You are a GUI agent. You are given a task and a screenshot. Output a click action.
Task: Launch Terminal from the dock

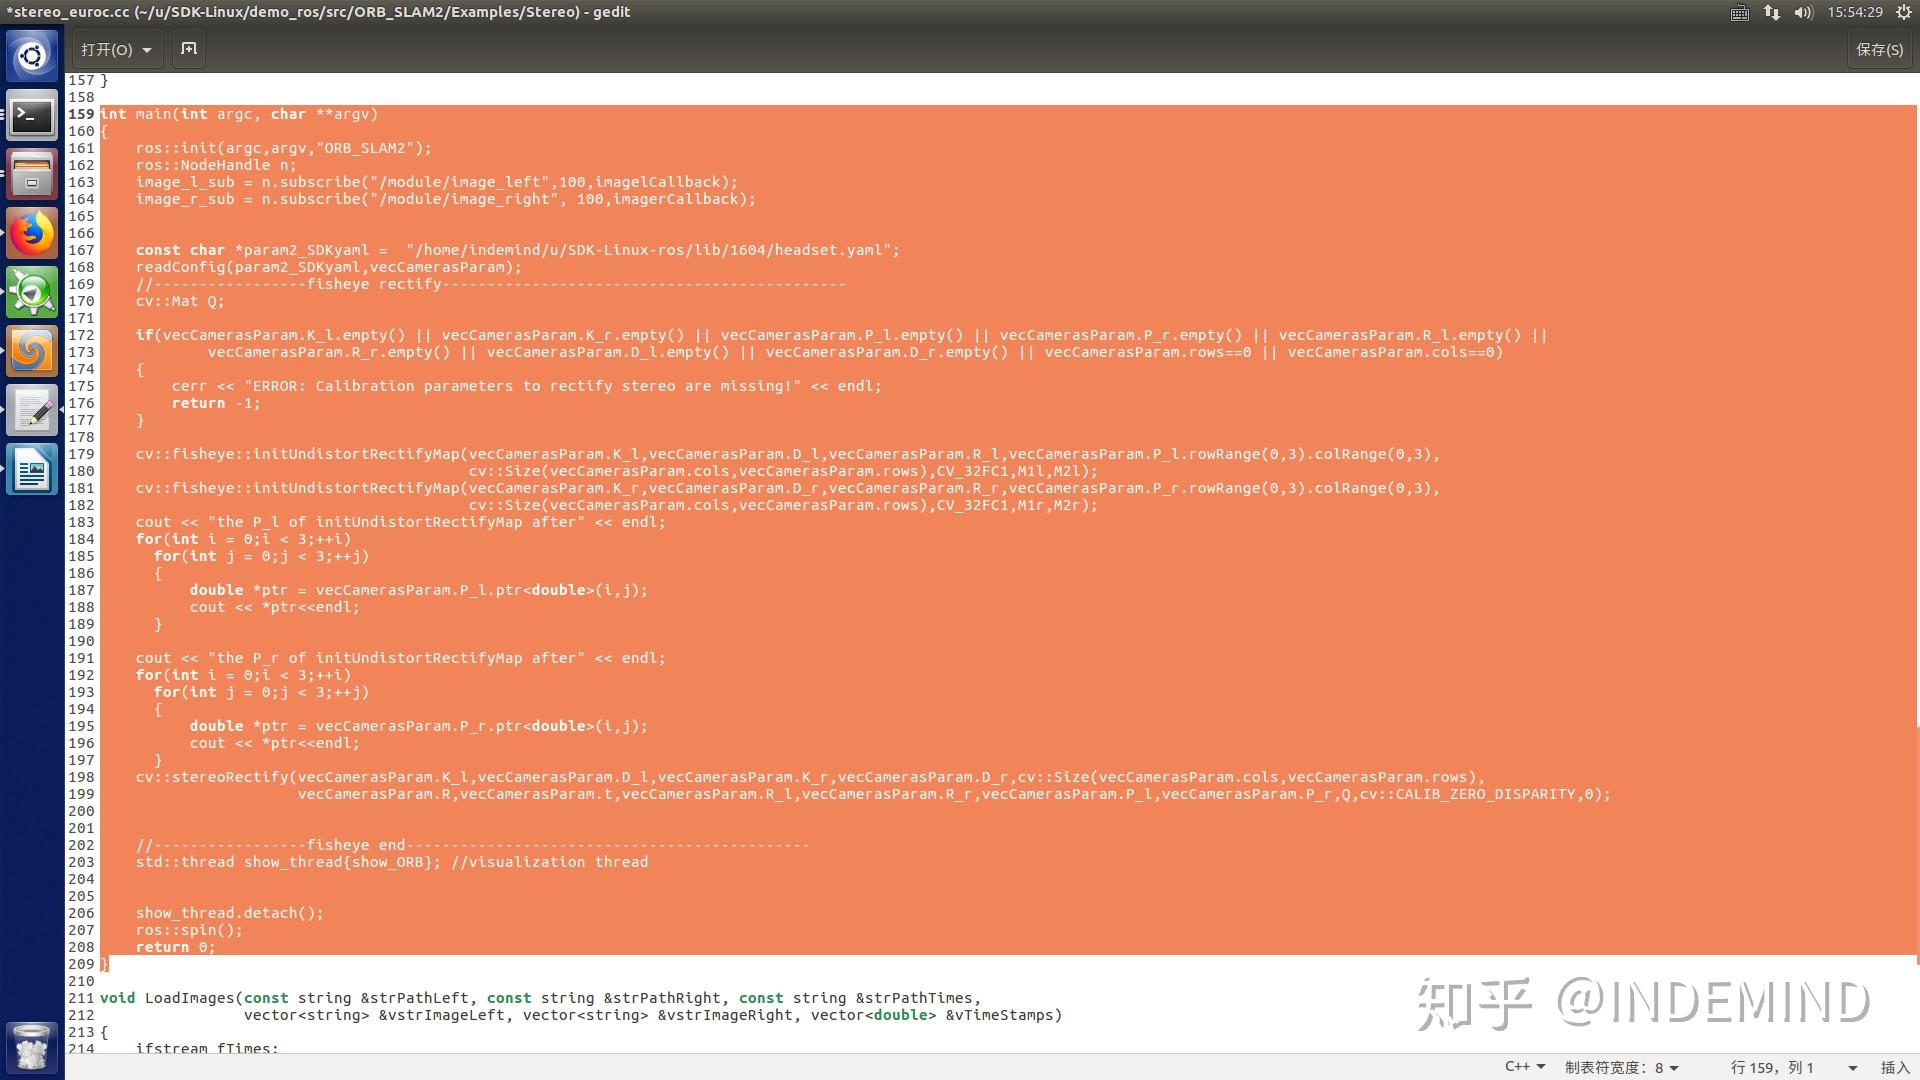[x=32, y=117]
